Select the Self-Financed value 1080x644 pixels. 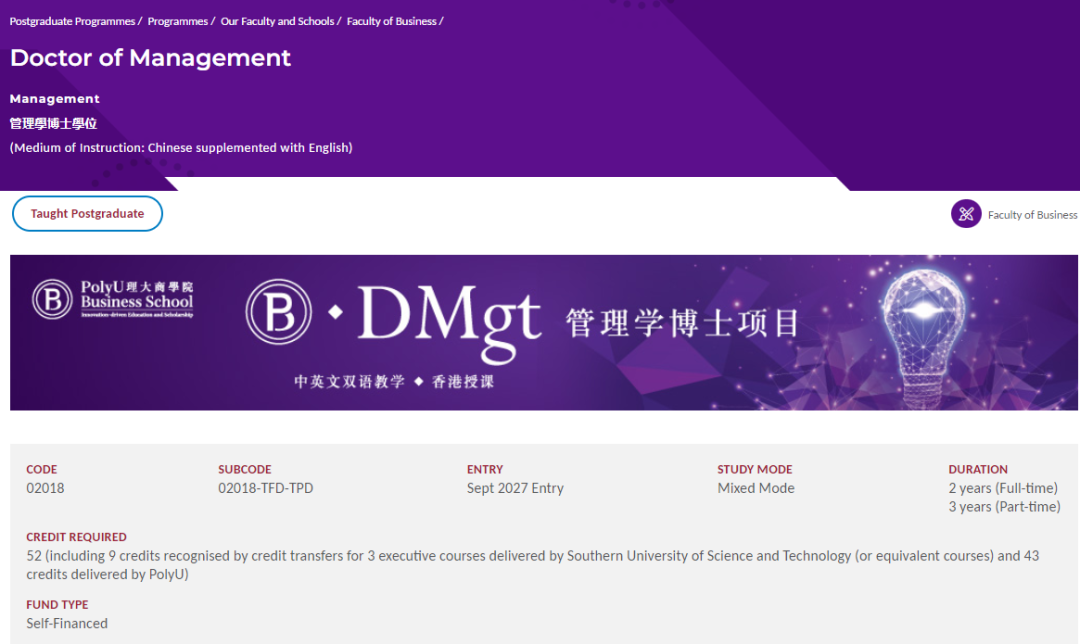[x=67, y=623]
